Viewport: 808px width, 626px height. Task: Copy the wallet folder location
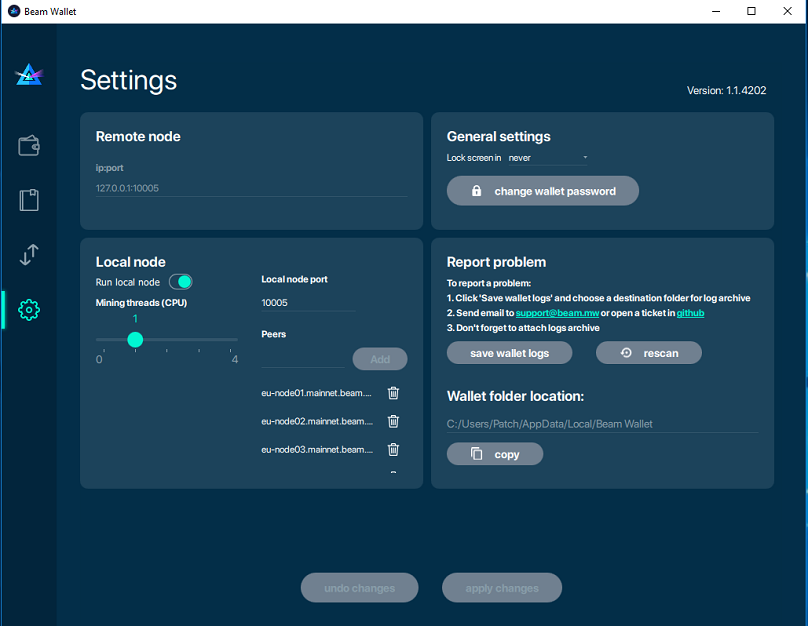click(x=494, y=453)
